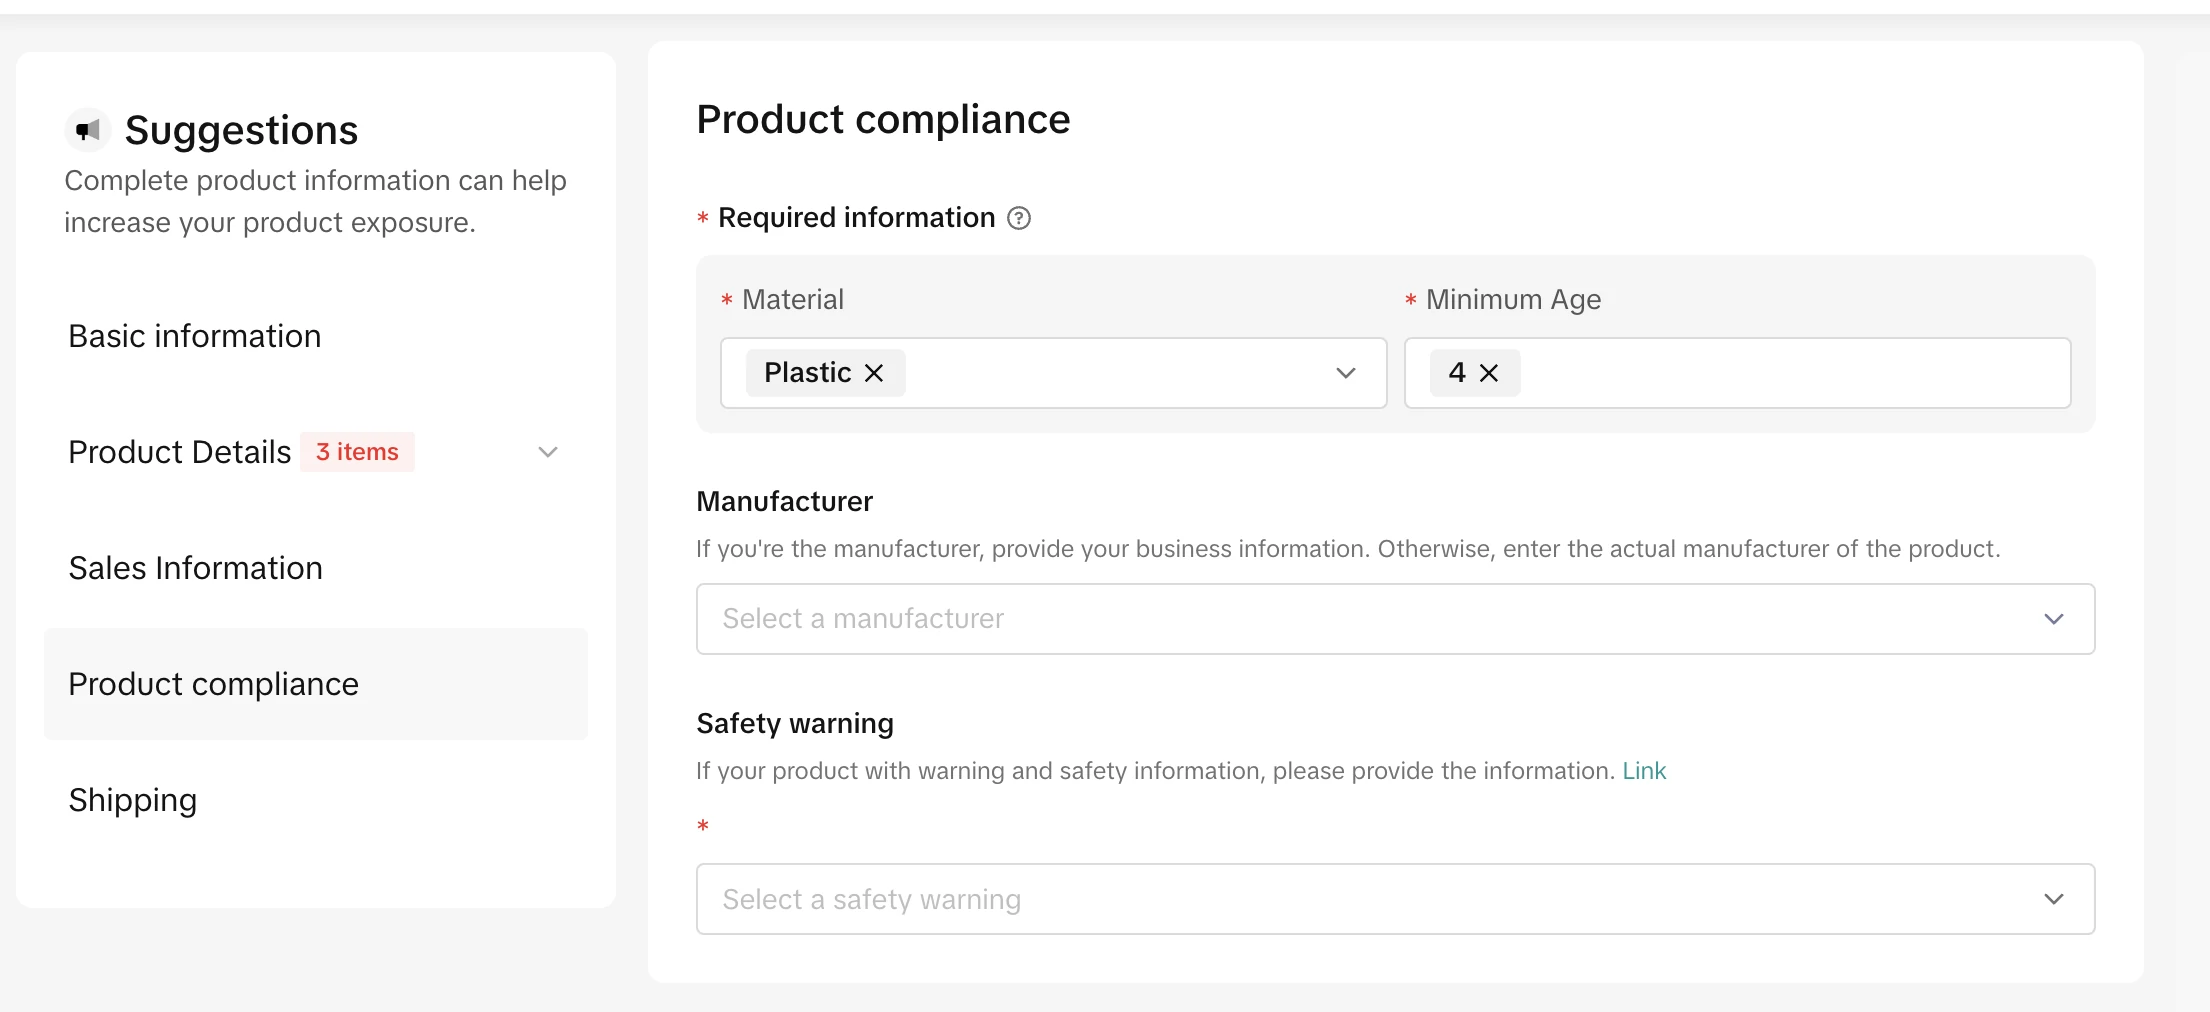This screenshot has height=1012, width=2210.
Task: Click the 4 chip in Minimum Age field
Action: 1456,373
